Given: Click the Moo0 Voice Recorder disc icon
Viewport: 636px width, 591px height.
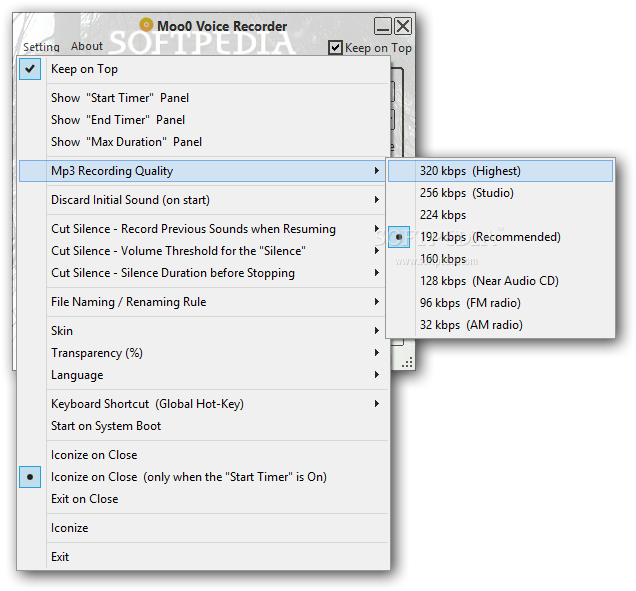Looking at the screenshot, I should pyautogui.click(x=146, y=25).
